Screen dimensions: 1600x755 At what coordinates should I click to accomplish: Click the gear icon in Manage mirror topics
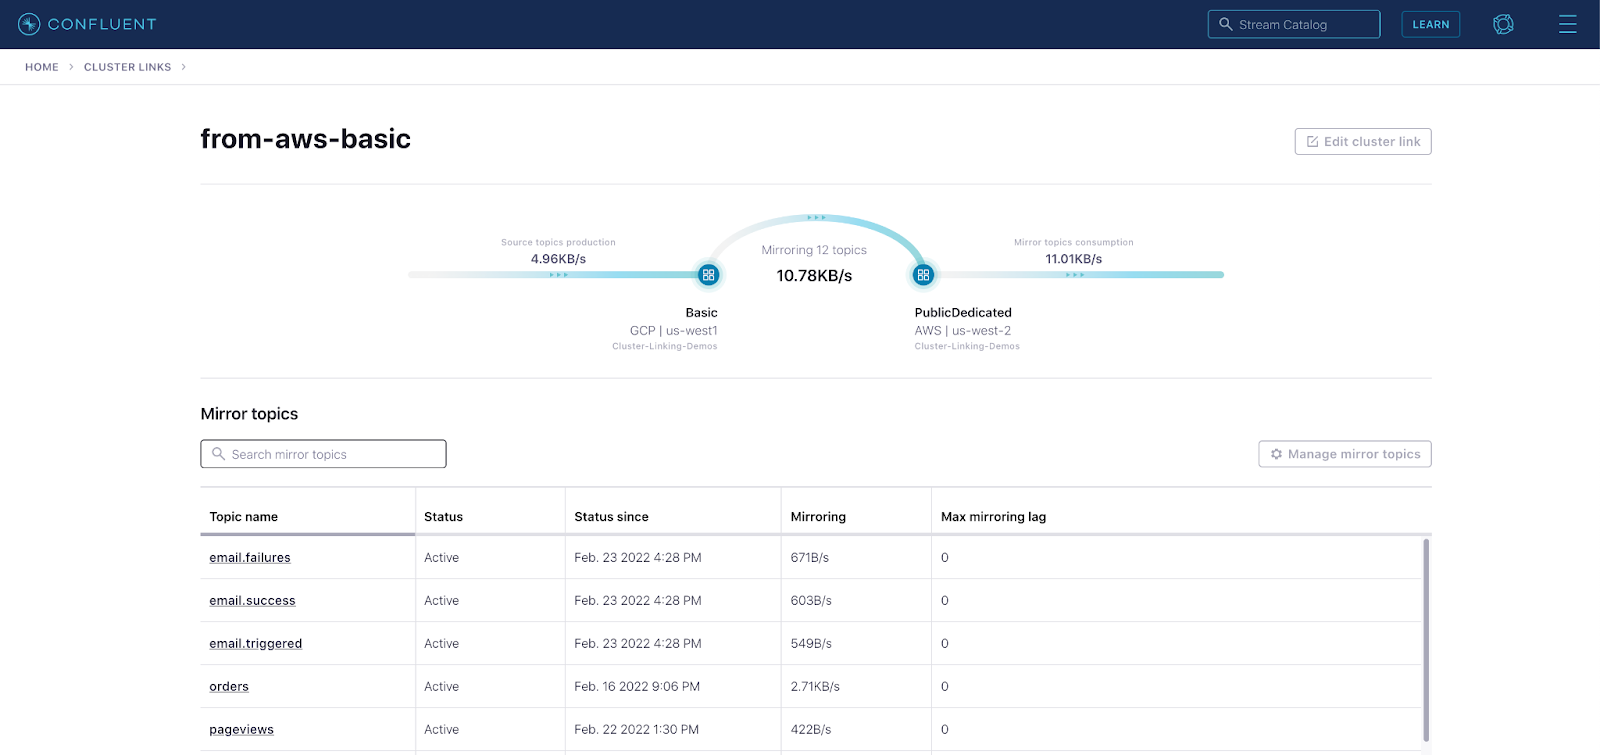1276,454
